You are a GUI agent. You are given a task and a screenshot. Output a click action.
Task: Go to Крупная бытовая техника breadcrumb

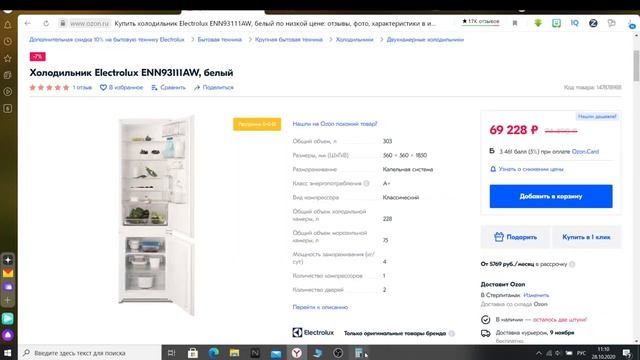click(289, 40)
